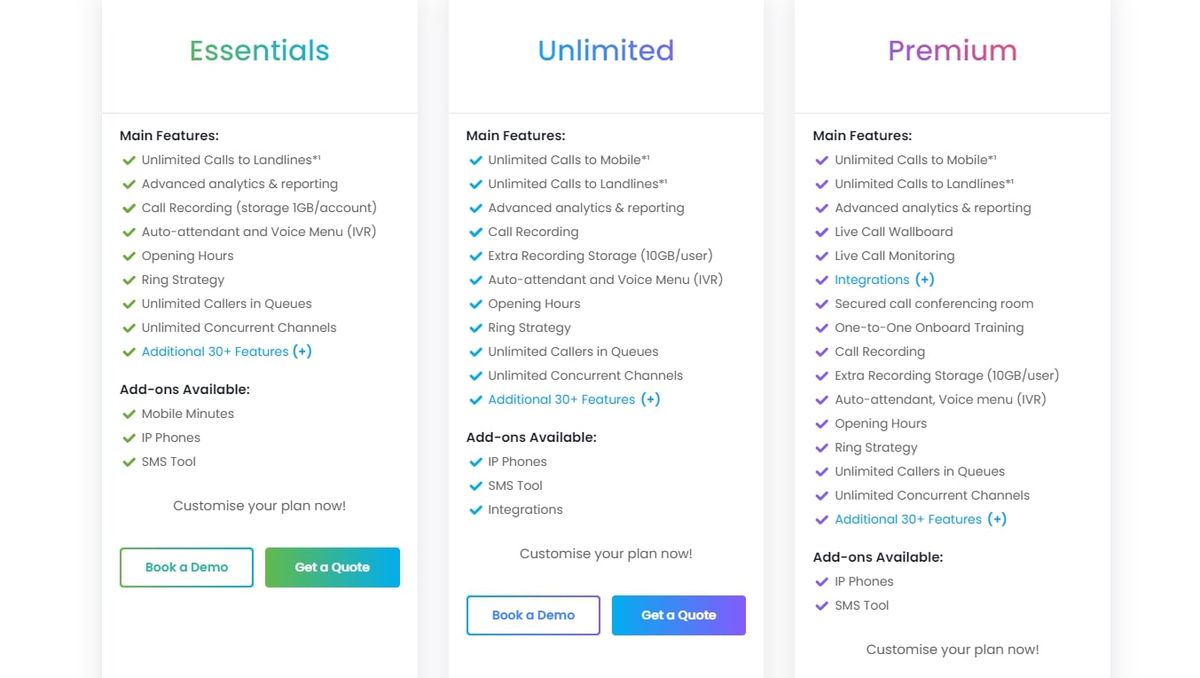Click the checkmark beside SMS Tool under Unlimited
1200x678 pixels.
point(475,485)
